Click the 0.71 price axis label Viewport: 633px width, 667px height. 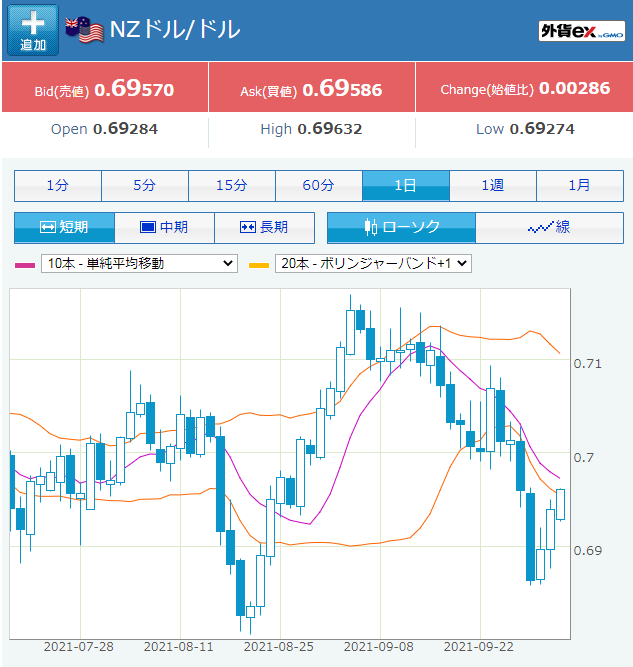click(587, 364)
